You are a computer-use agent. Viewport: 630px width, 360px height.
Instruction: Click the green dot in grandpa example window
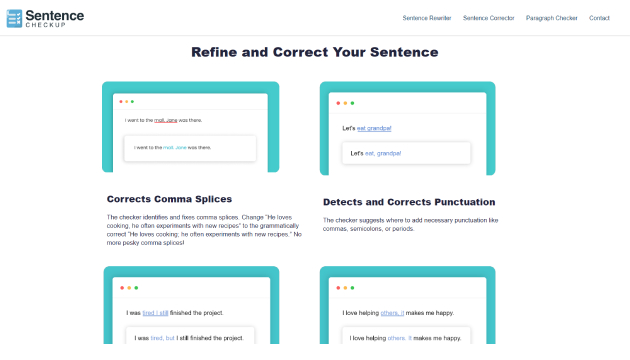click(x=352, y=103)
